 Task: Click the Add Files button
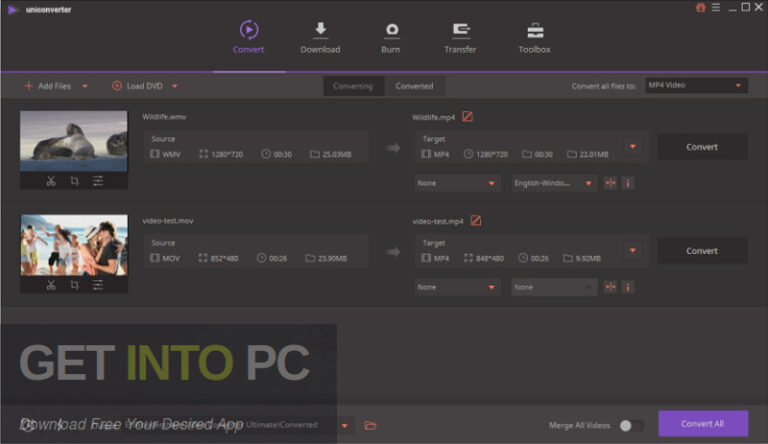48,86
